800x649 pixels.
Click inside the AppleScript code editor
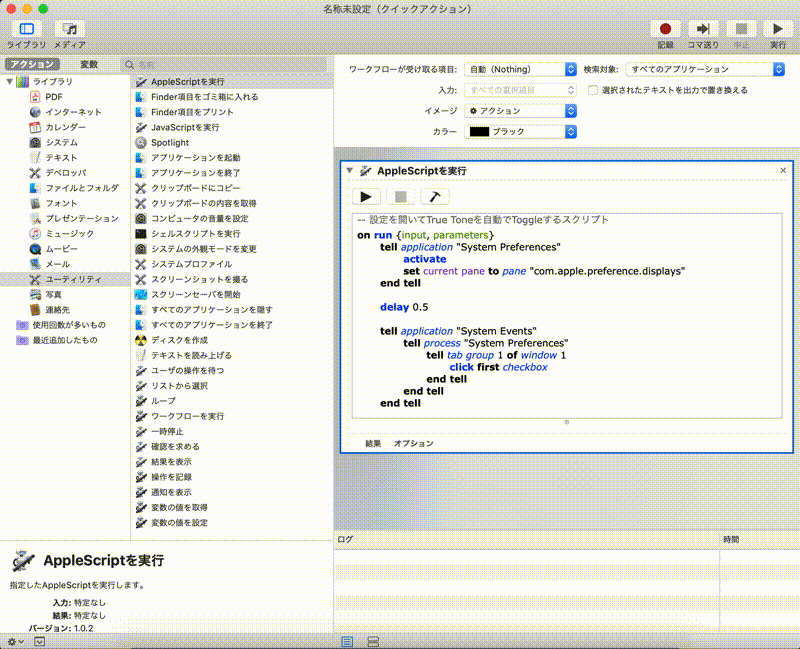566,316
